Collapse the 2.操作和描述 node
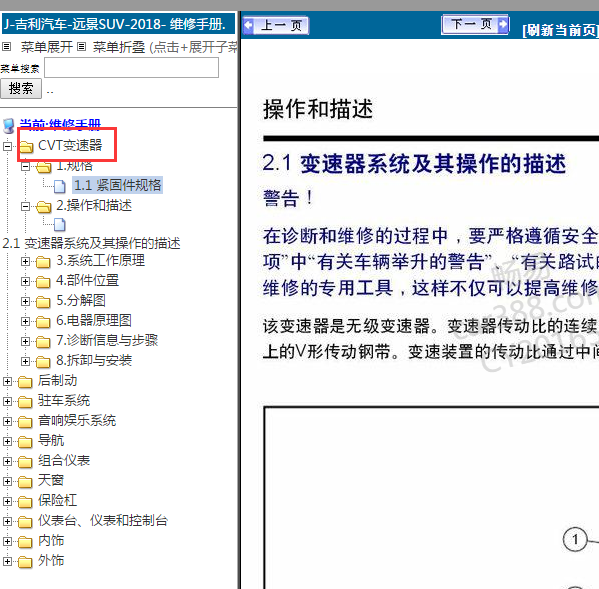The width and height of the screenshot is (599, 589). point(25,206)
